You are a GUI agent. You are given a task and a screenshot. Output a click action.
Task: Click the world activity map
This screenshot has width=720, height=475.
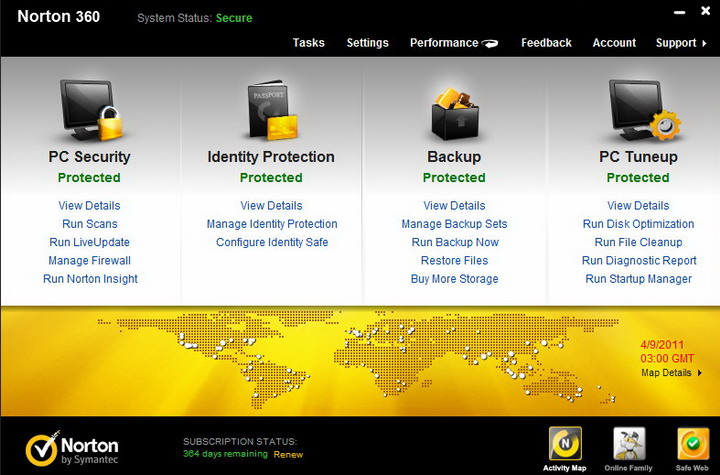click(358, 359)
